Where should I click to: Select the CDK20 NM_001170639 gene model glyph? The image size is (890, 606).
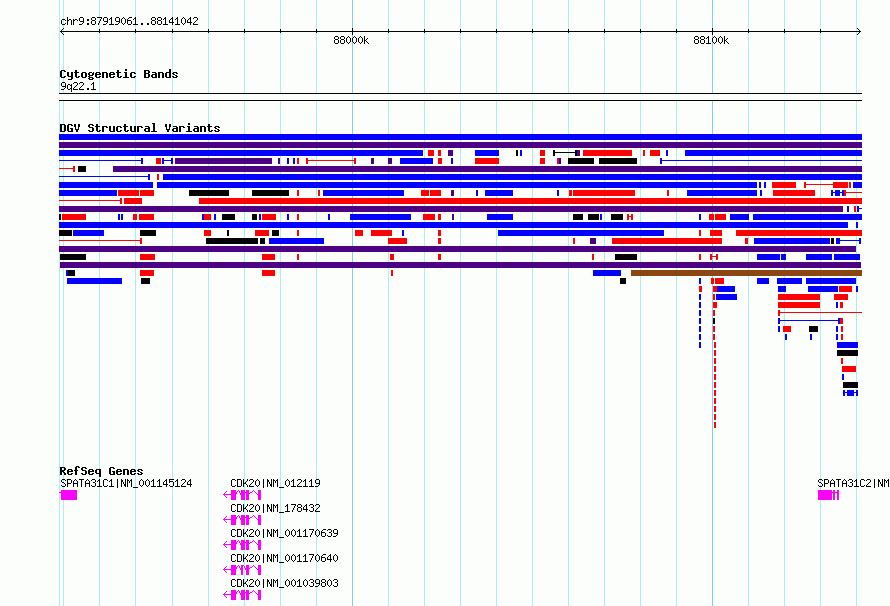[242, 545]
